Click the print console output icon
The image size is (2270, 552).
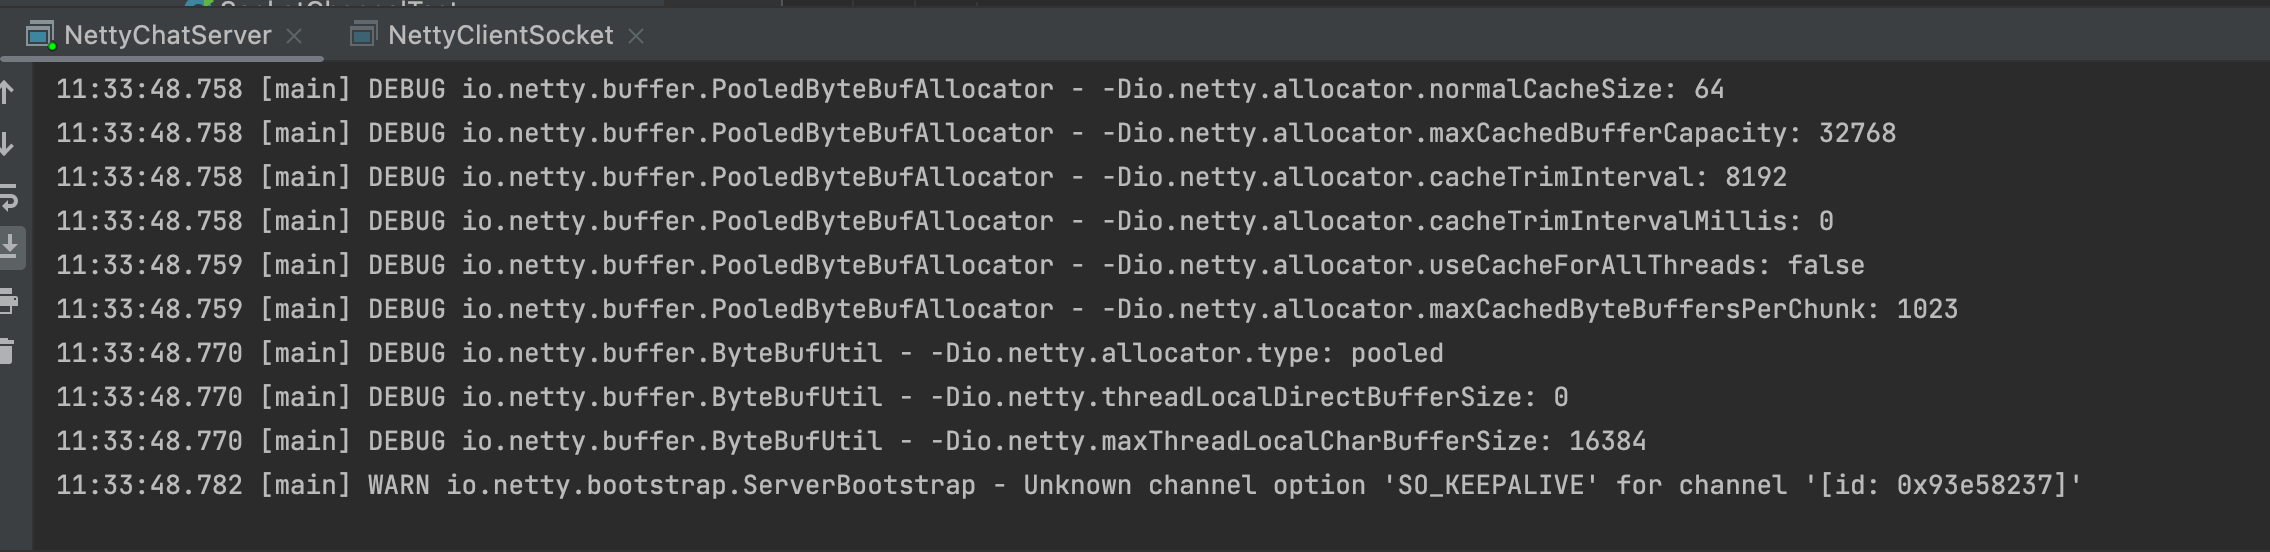[x=8, y=300]
